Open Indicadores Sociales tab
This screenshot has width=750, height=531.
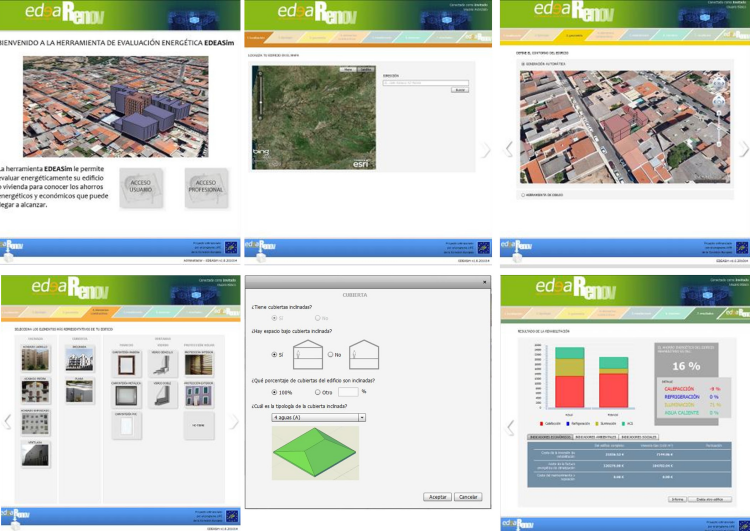click(639, 437)
